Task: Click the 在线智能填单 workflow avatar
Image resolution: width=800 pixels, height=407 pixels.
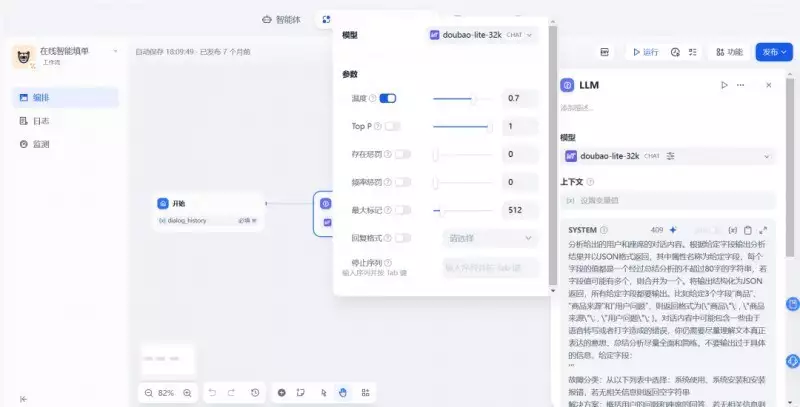Action: tap(23, 56)
